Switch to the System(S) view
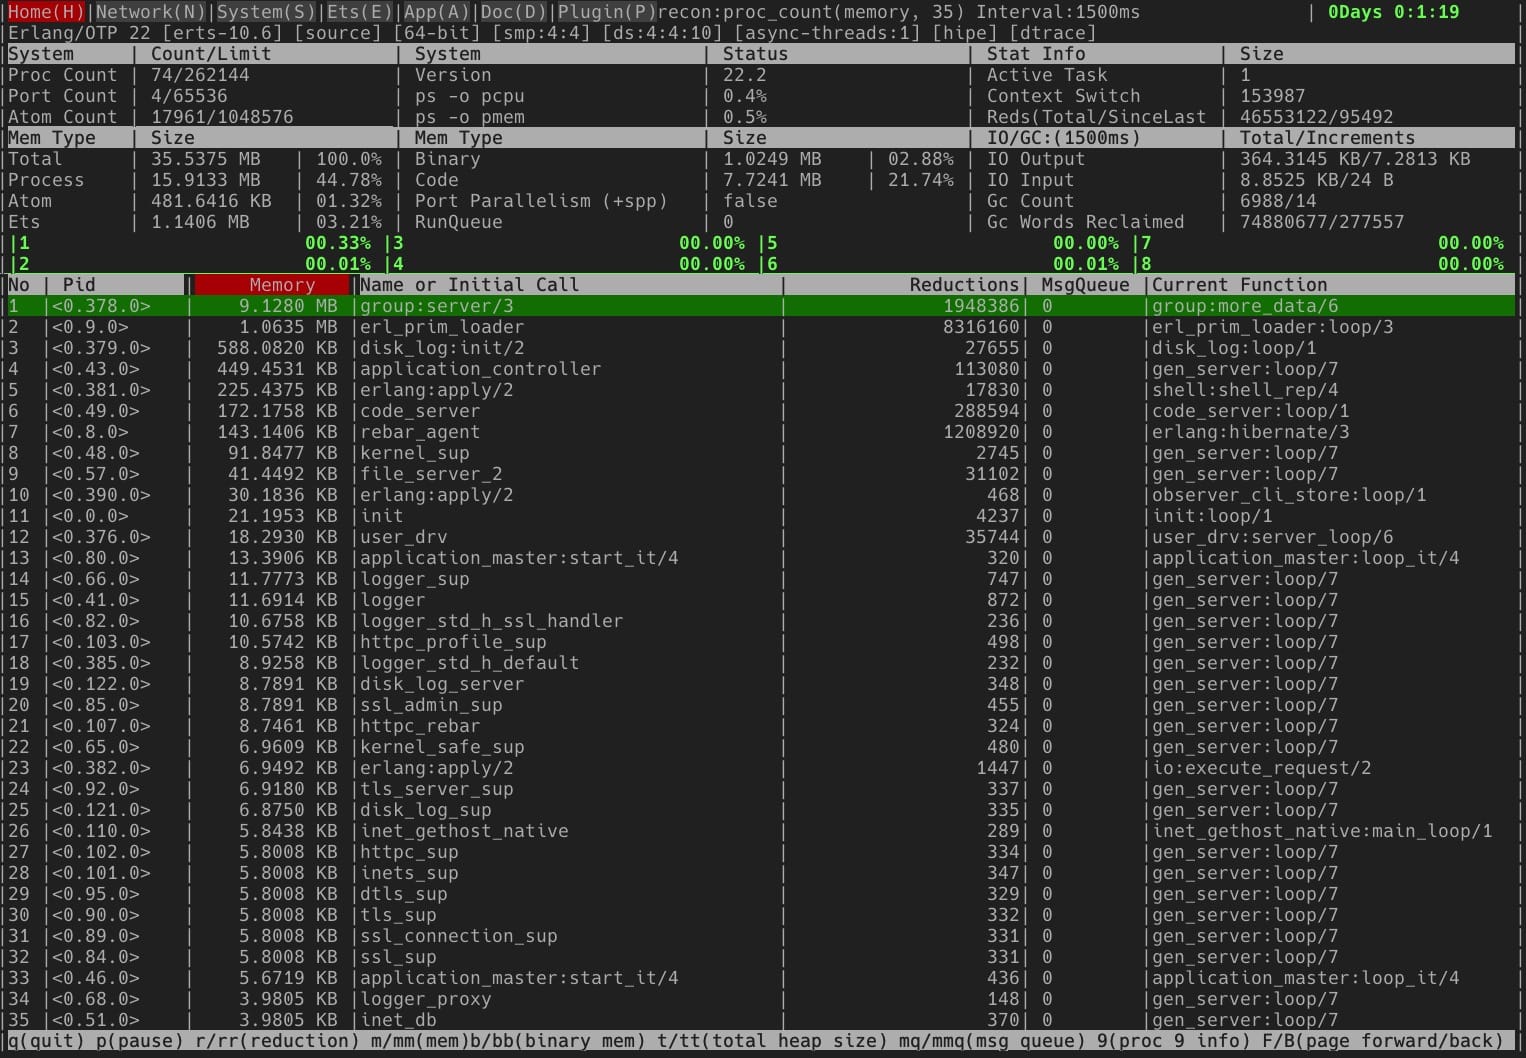The width and height of the screenshot is (1526, 1058). 265,12
